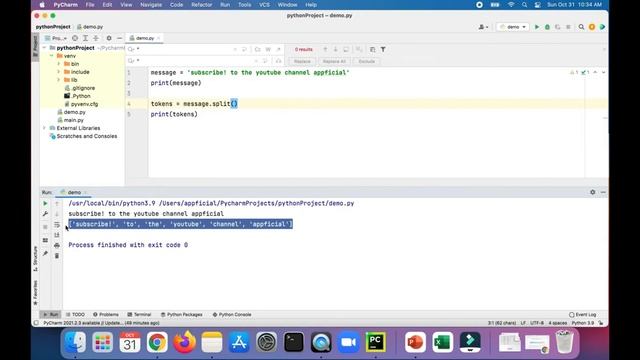Toggle match case option in find field
640x360 pixels.
click(x=258, y=49)
